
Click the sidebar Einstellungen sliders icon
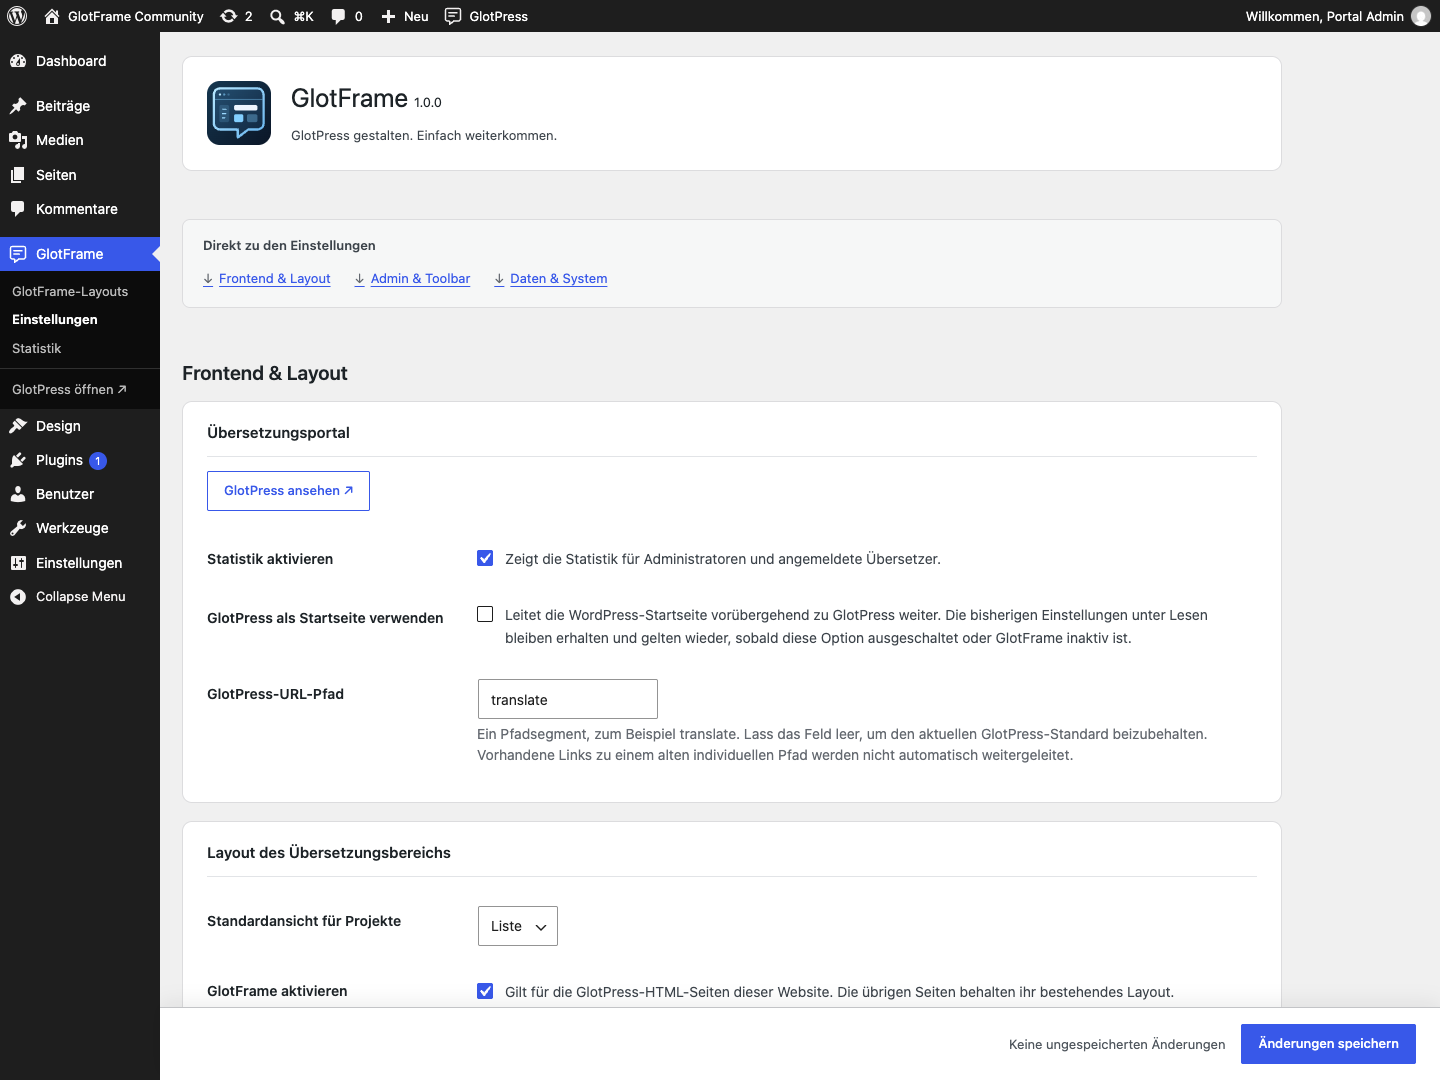click(18, 563)
